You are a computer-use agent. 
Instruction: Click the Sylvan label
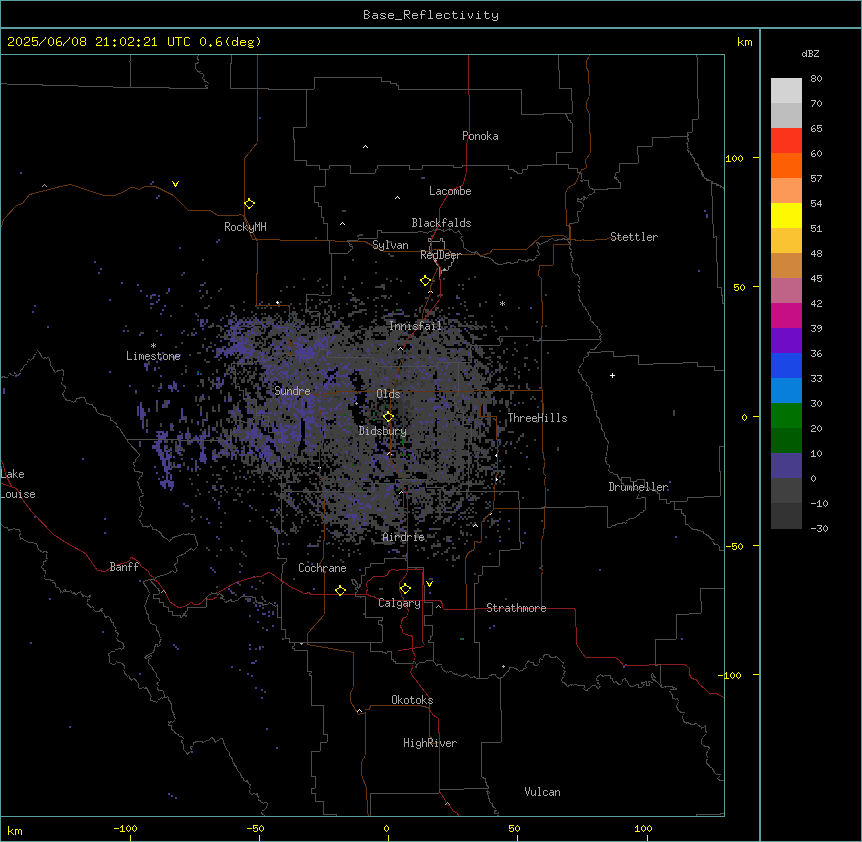point(390,245)
